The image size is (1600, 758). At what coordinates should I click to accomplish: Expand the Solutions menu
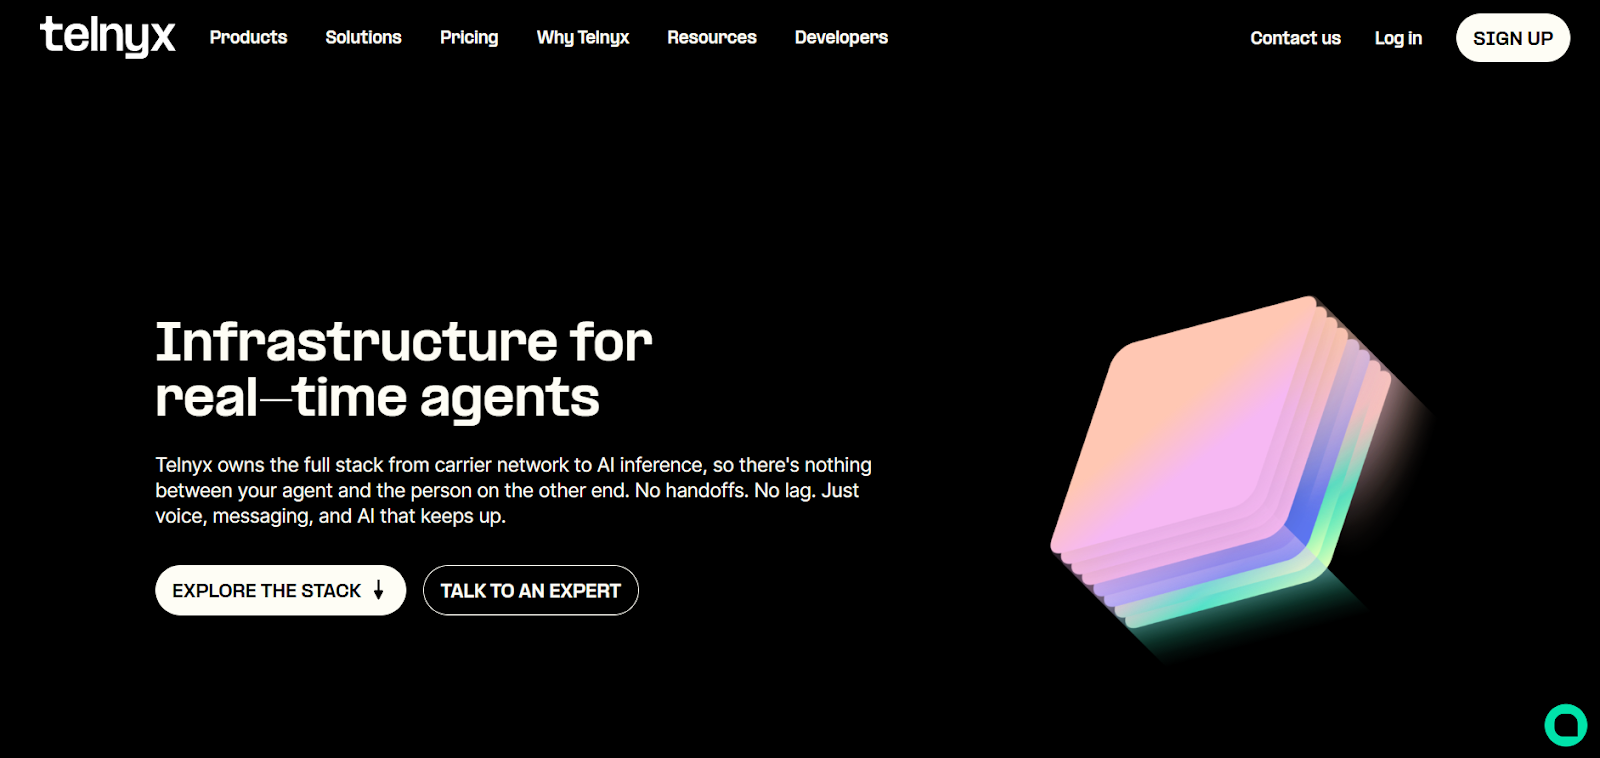tap(363, 37)
